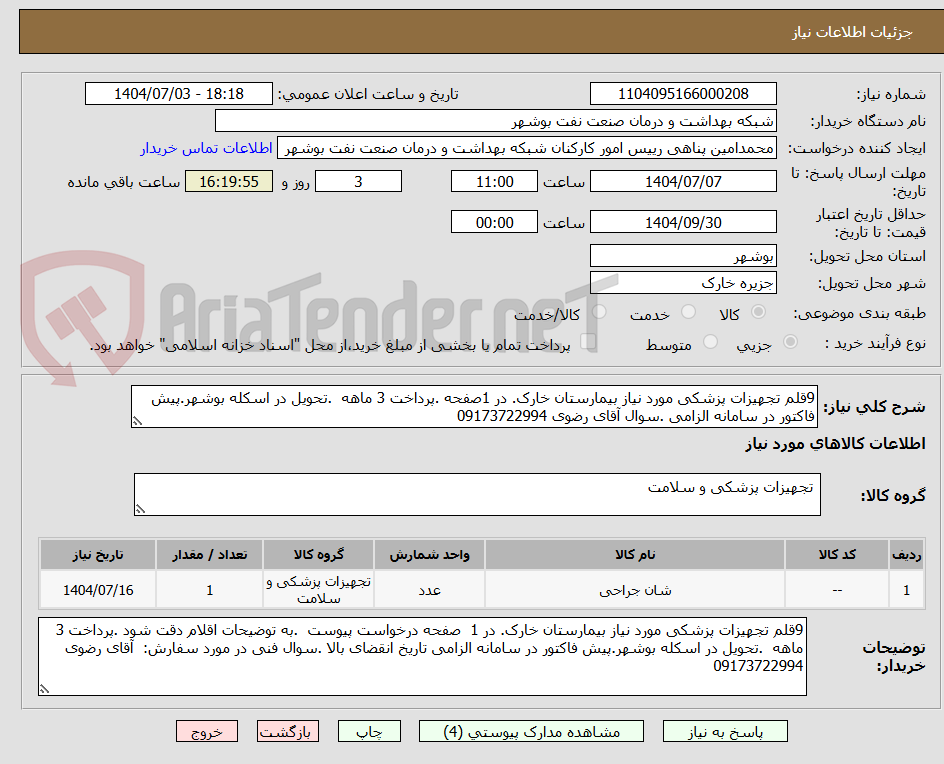This screenshot has height=764, width=944.
Task: Click the روز field showing 3
Action: (x=358, y=181)
